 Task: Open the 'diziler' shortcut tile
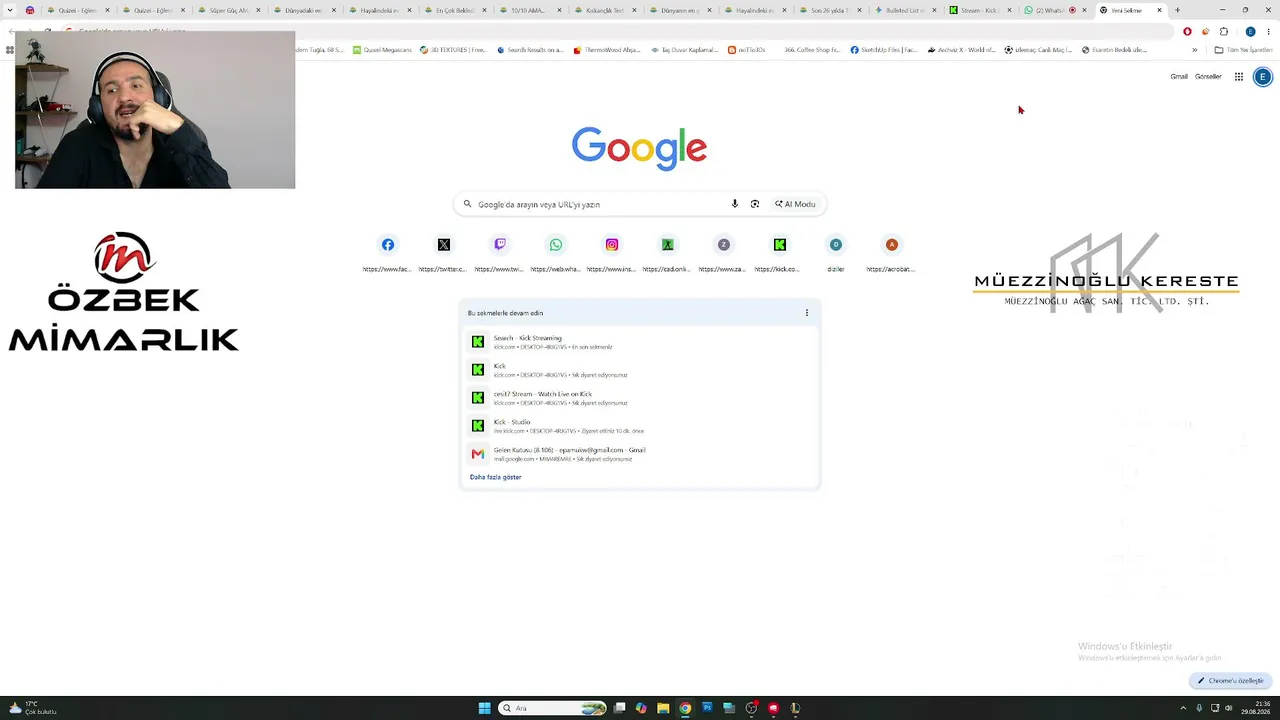click(x=835, y=252)
